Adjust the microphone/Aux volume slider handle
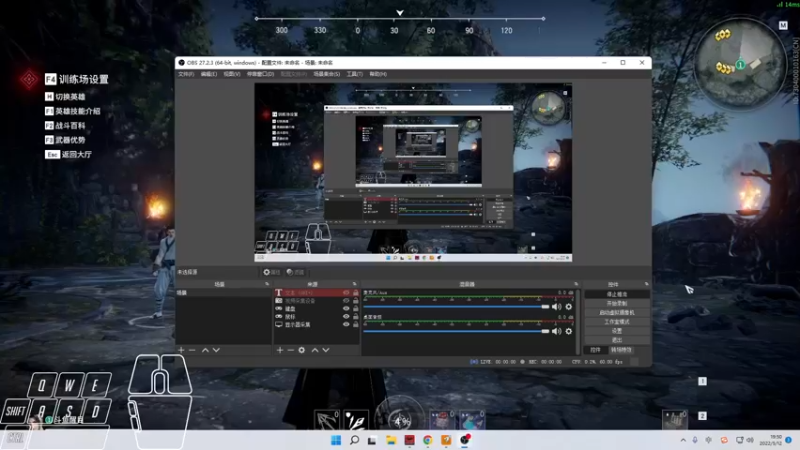Screen dimensions: 800x450 coord(545,307)
